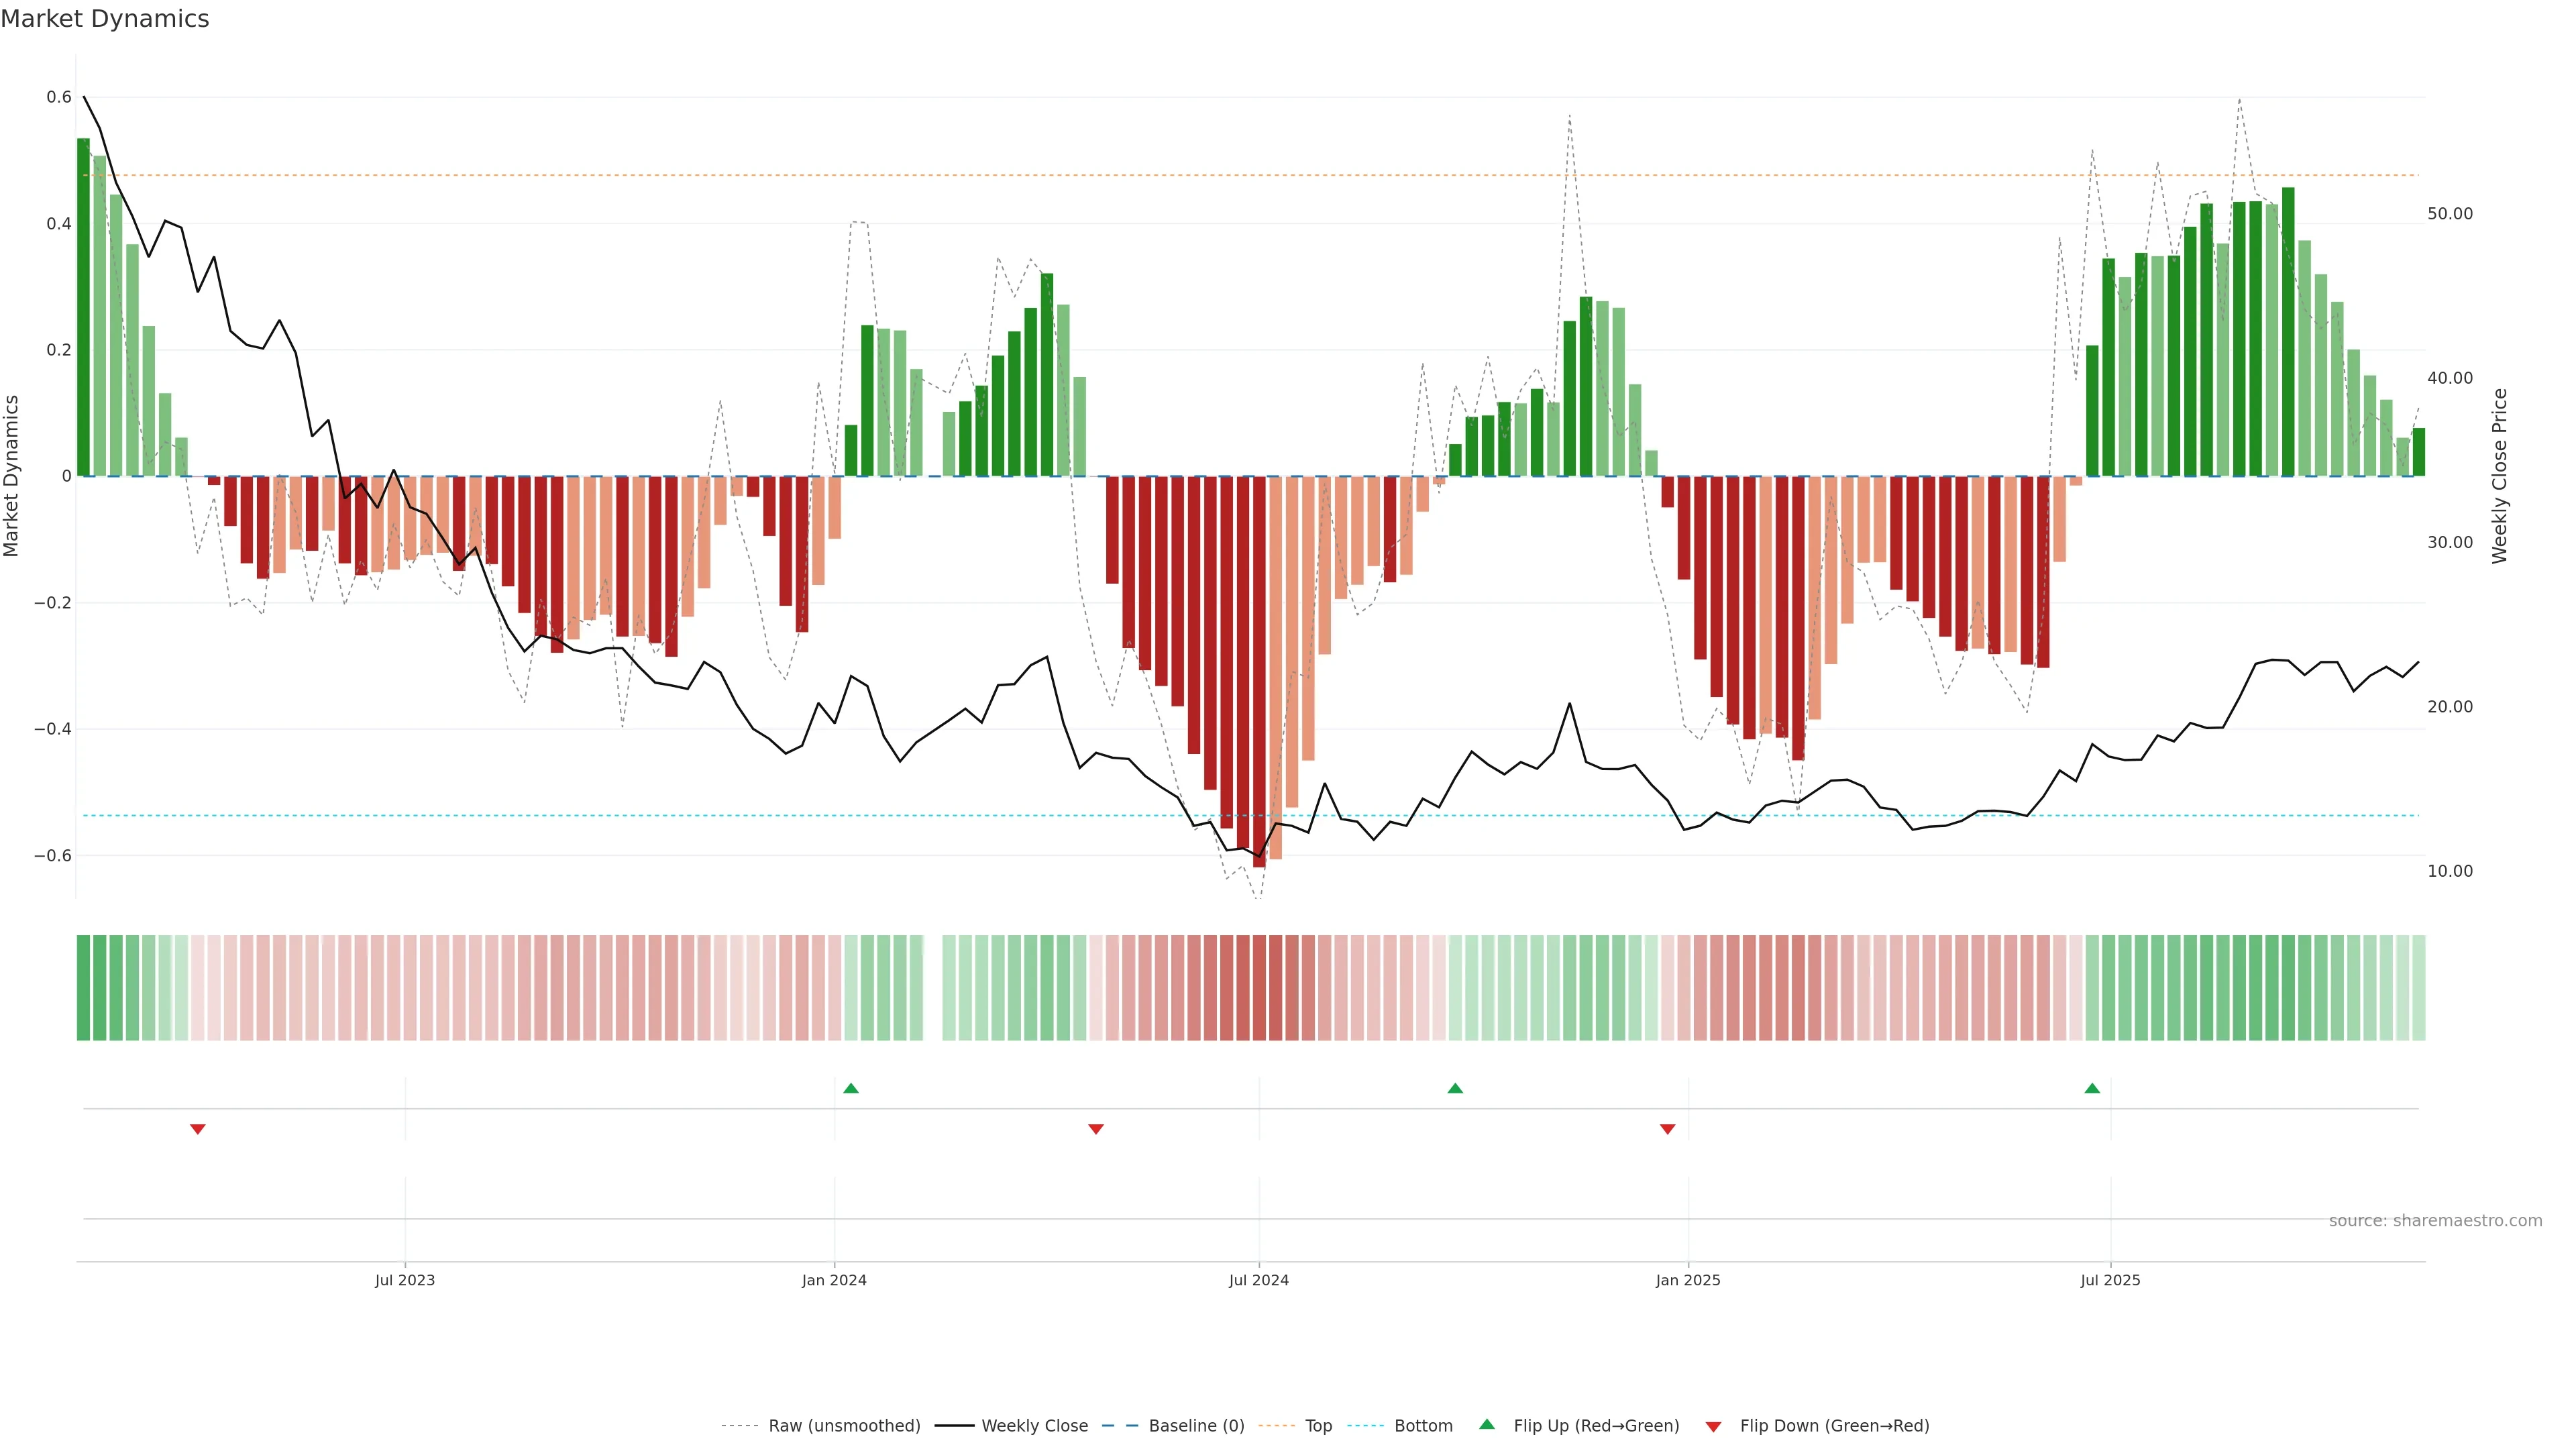Toggle the Weekly Close legend entry
The height and width of the screenshot is (1449, 2576).
[x=1034, y=1426]
